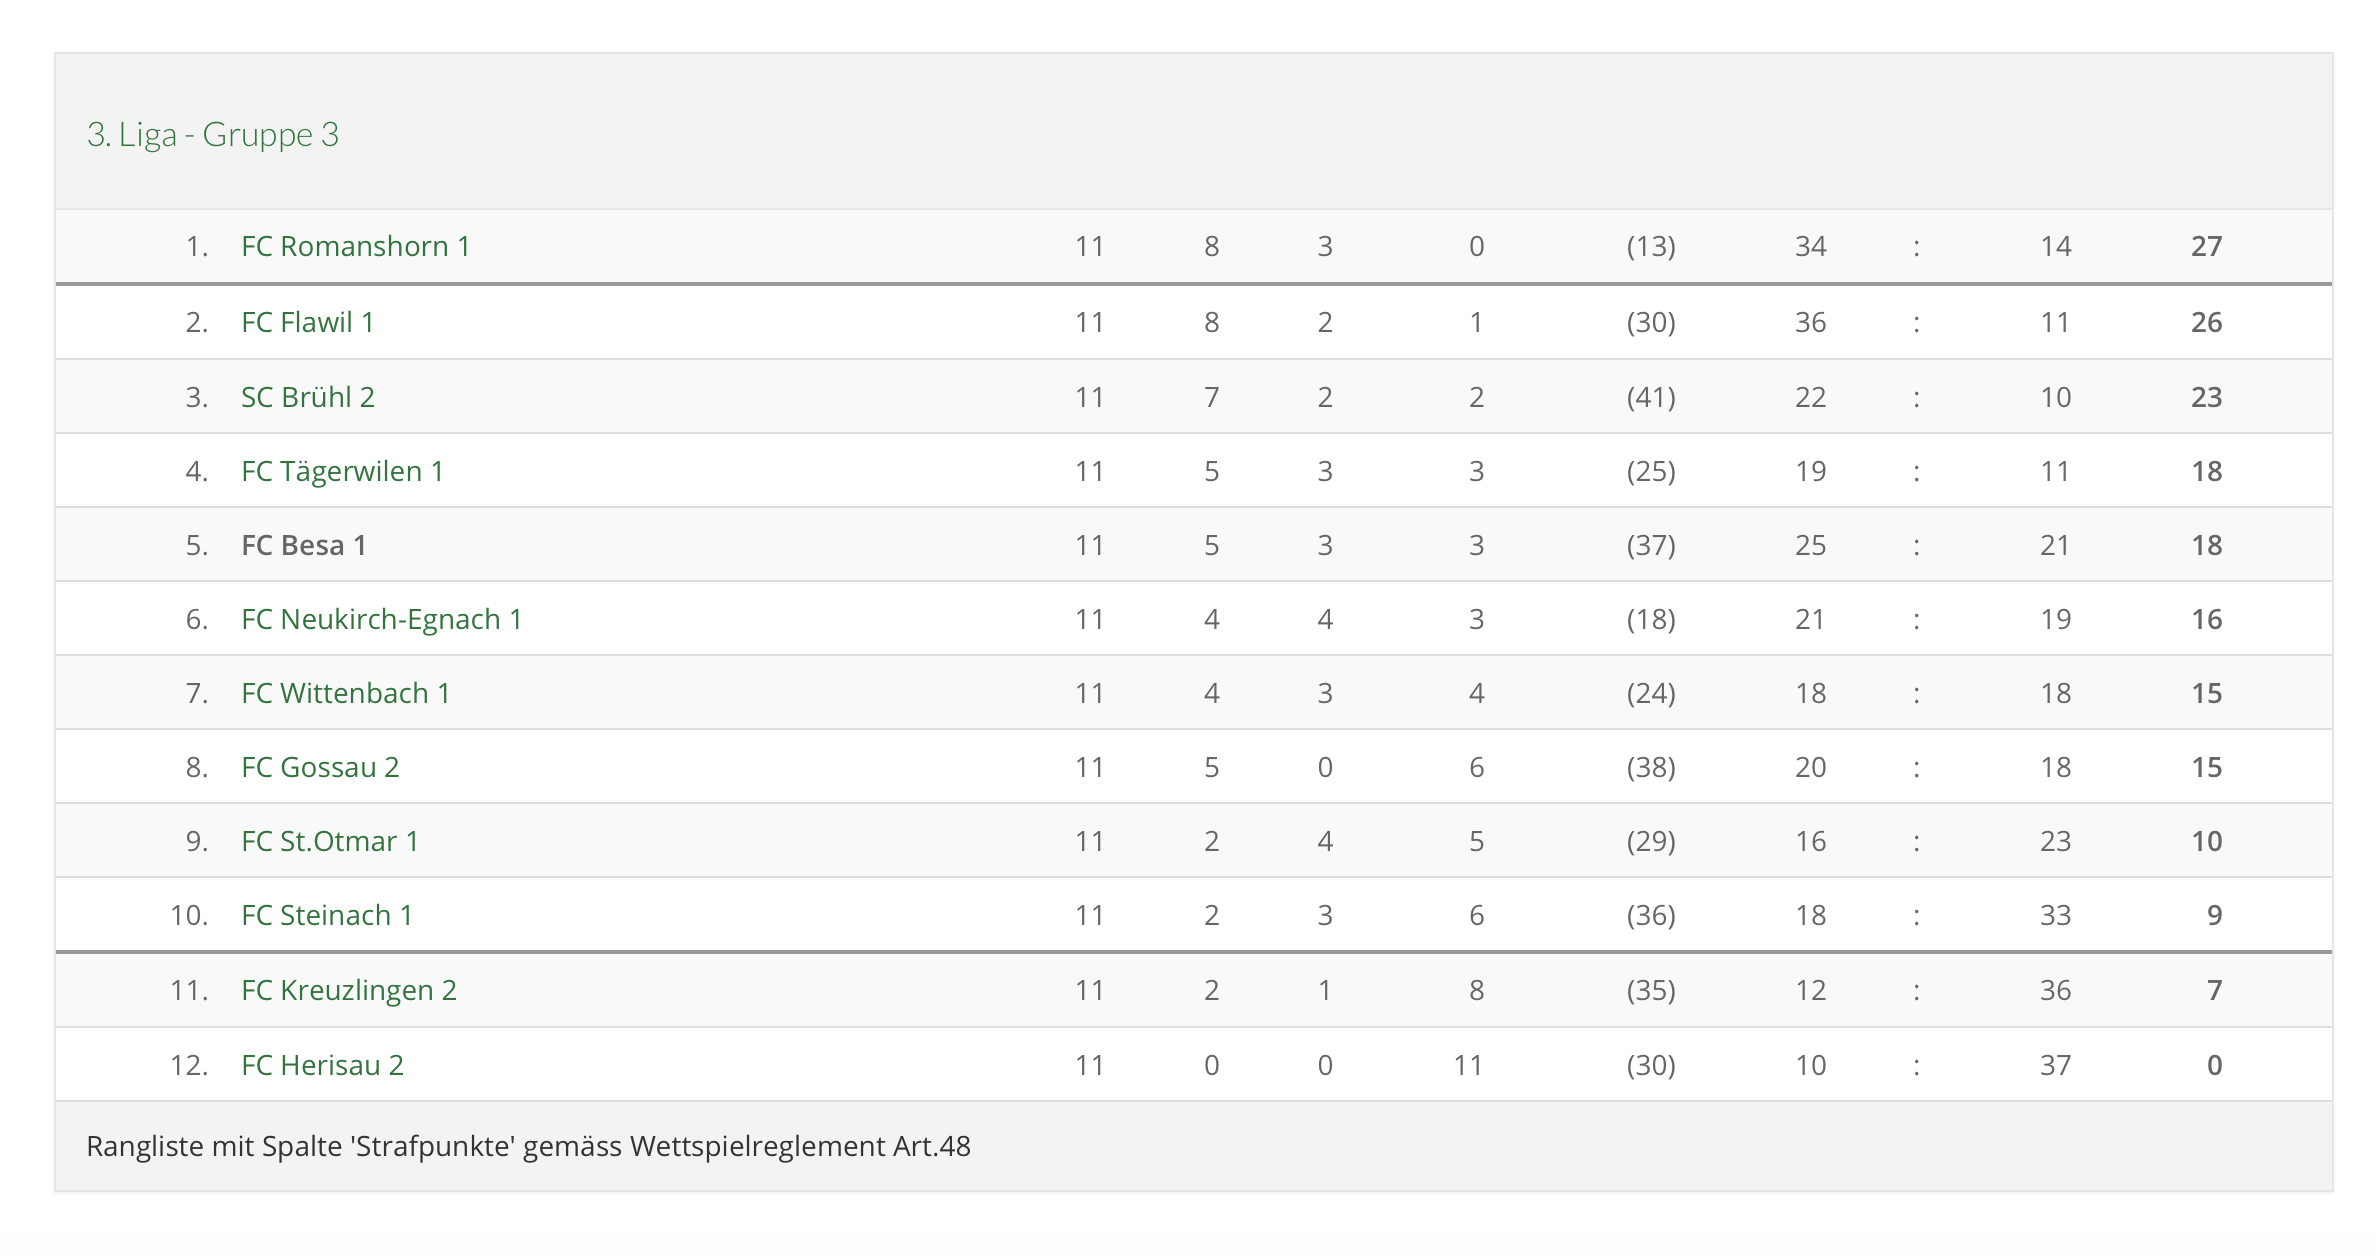This screenshot has height=1256, width=2376.
Task: Select the FC Gossau 2 link
Action: pos(320,767)
